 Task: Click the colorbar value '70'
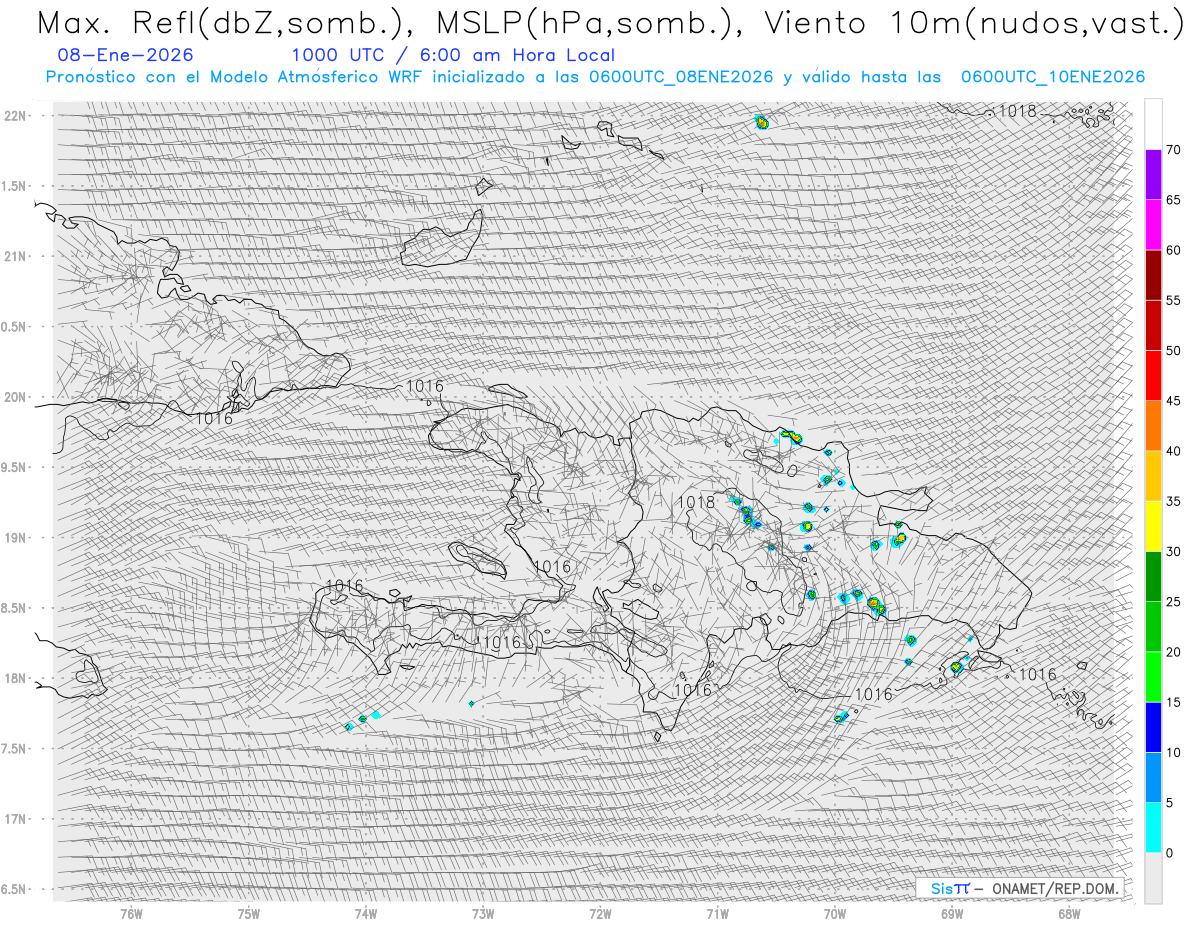tap(1173, 150)
